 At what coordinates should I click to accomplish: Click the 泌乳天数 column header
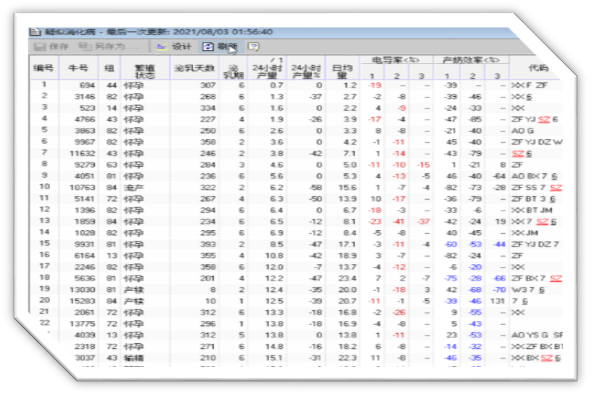(x=194, y=68)
